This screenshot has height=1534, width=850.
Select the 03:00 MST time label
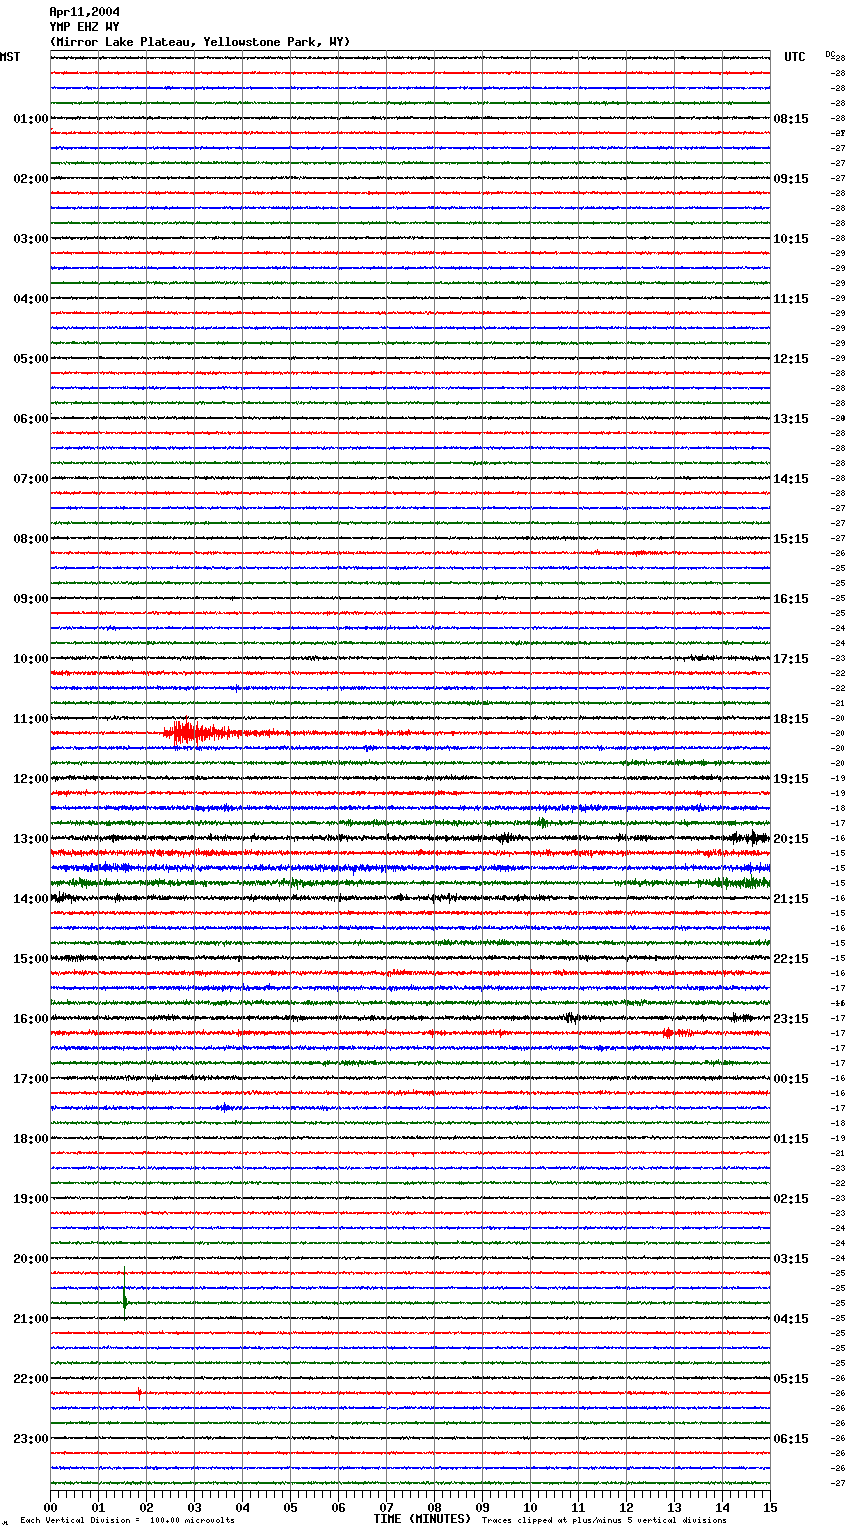click(x=31, y=239)
